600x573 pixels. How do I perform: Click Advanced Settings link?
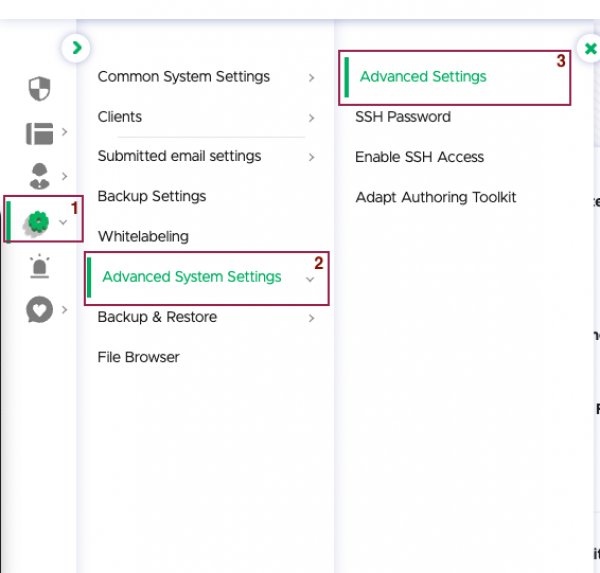tap(423, 77)
